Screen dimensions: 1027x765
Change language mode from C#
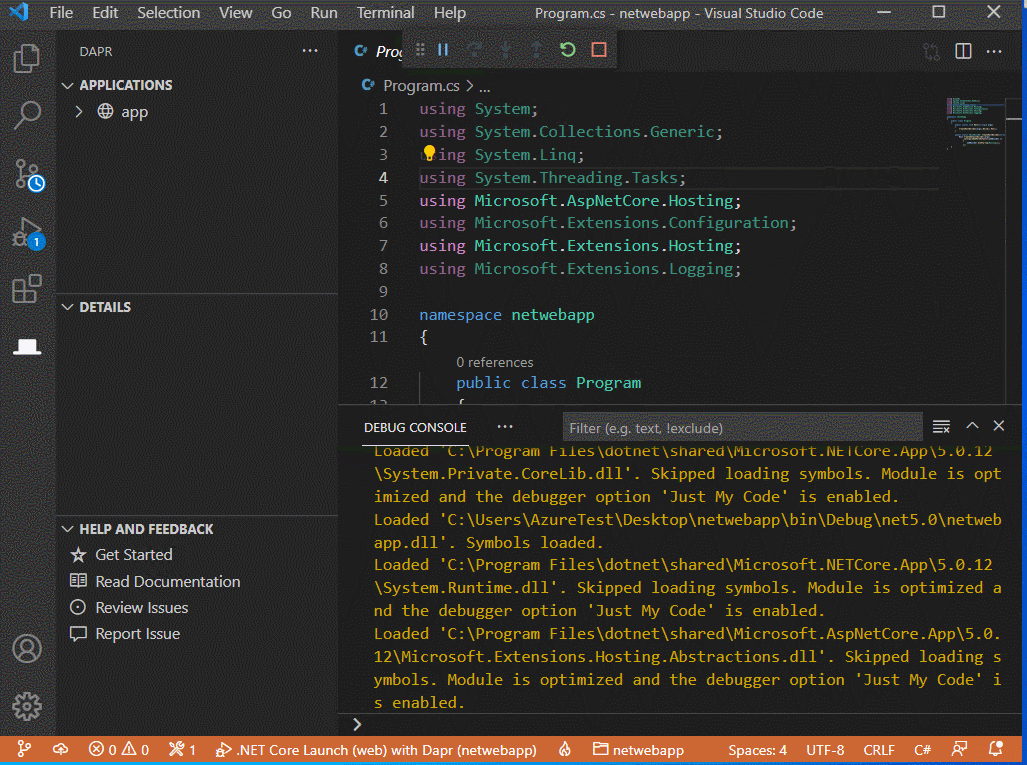922,749
